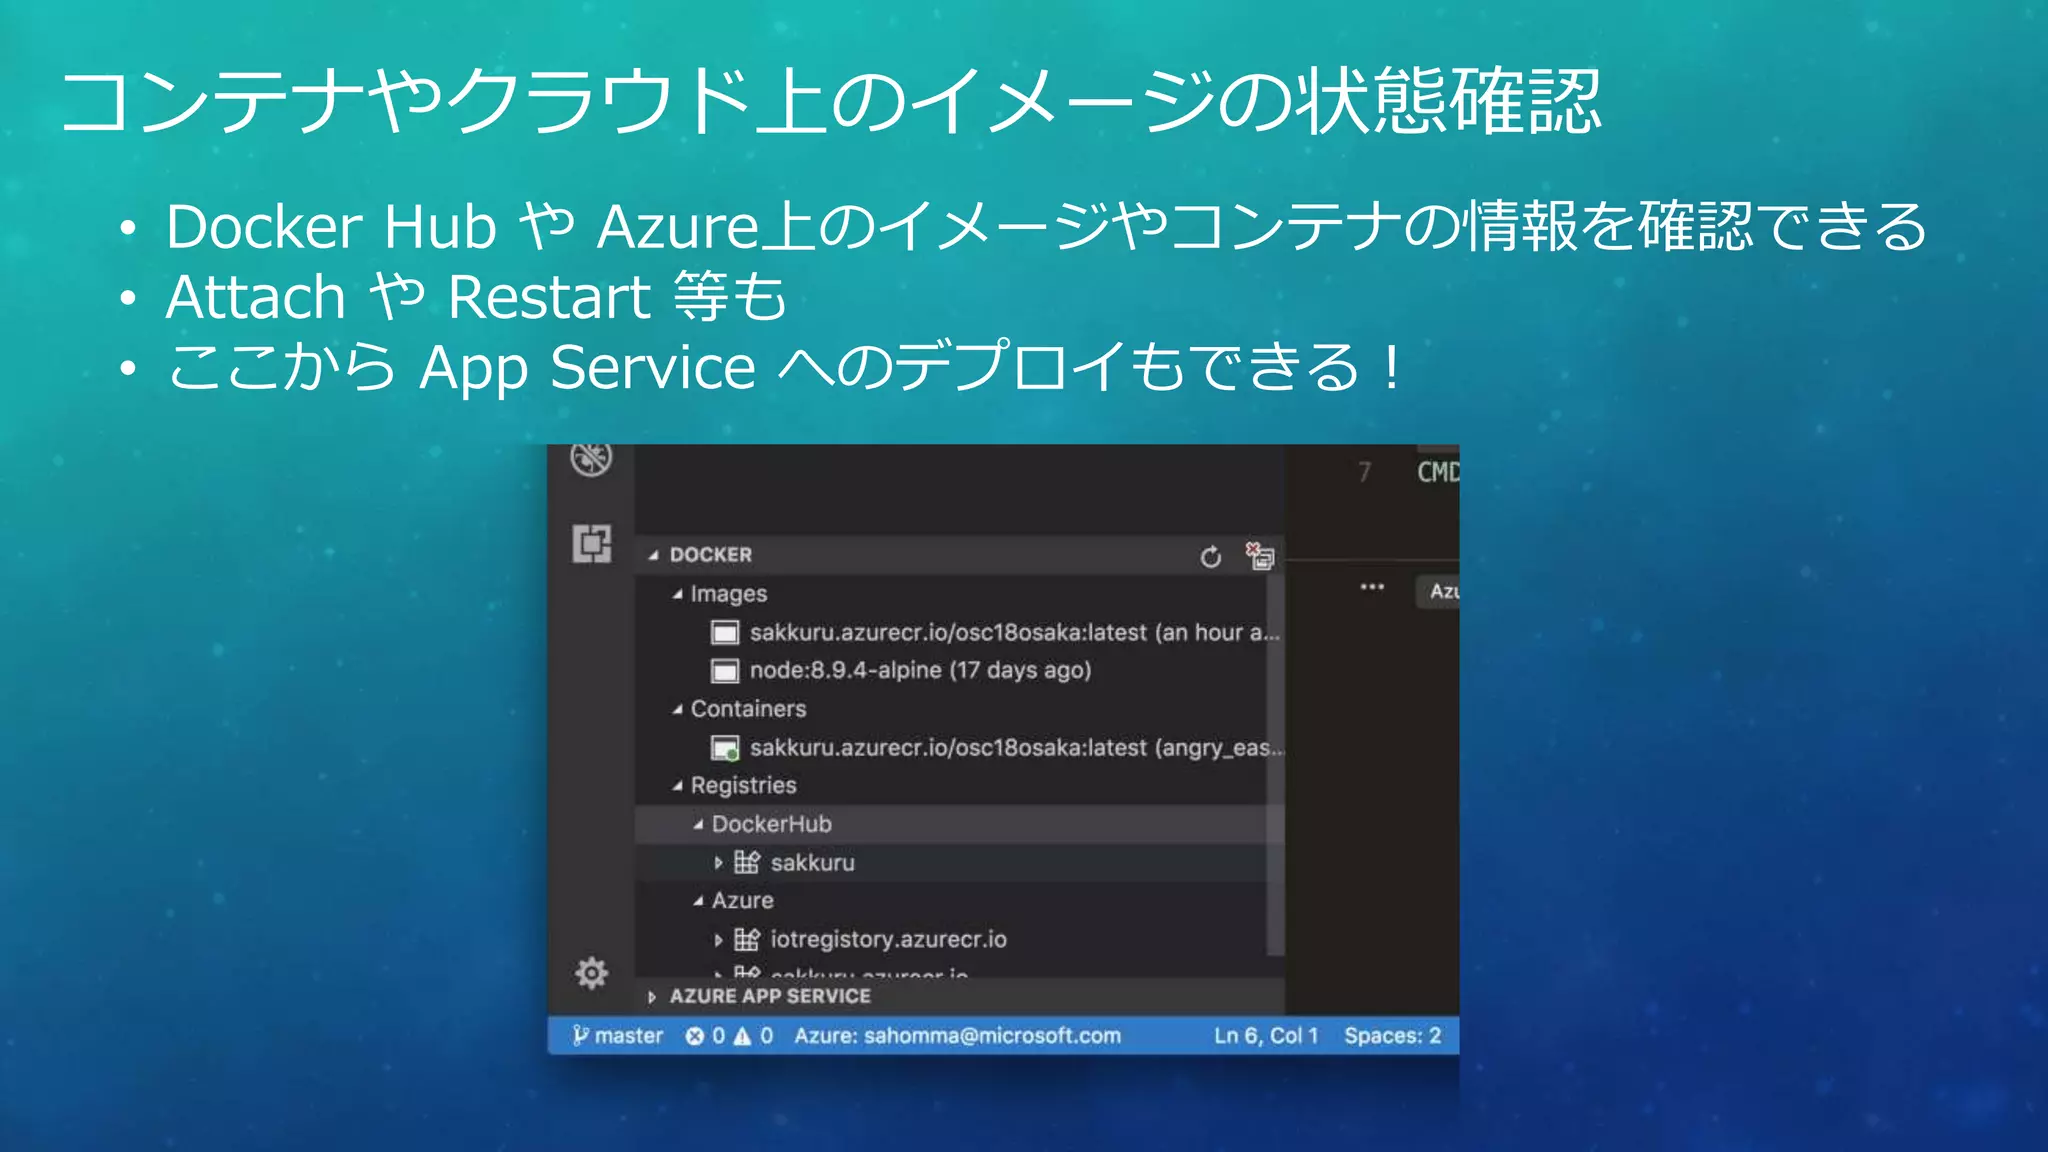Click Spaces: 2 indentation setting
The width and height of the screenshot is (2048, 1152).
click(1392, 1036)
